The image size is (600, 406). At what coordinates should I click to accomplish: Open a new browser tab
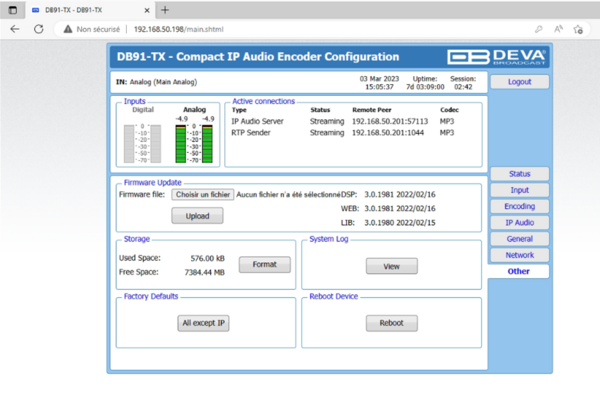165,10
